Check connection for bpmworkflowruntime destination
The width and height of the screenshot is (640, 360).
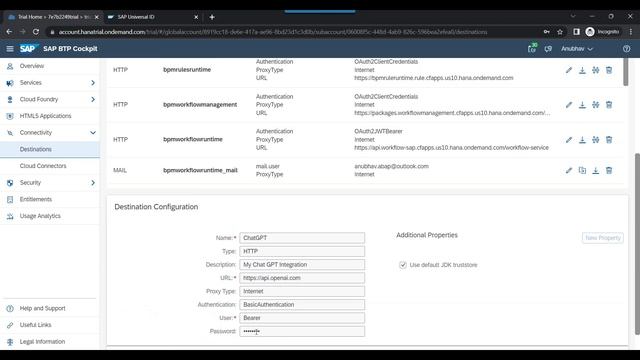pos(596,140)
